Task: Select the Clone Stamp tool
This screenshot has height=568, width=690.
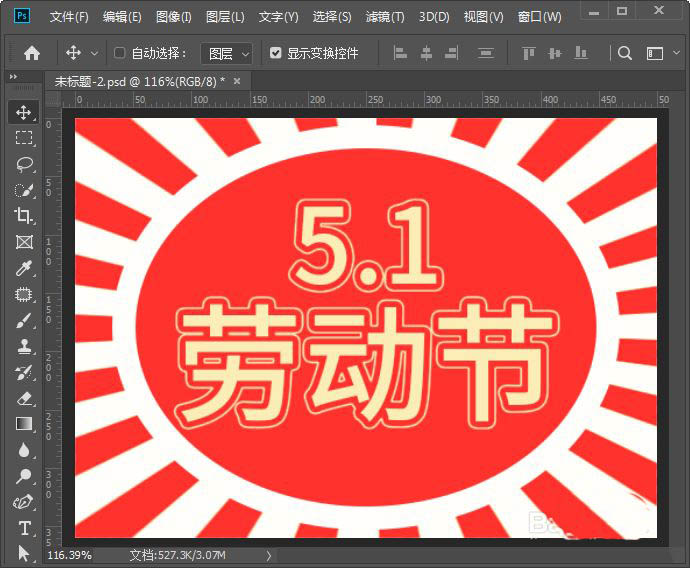Action: coord(24,346)
